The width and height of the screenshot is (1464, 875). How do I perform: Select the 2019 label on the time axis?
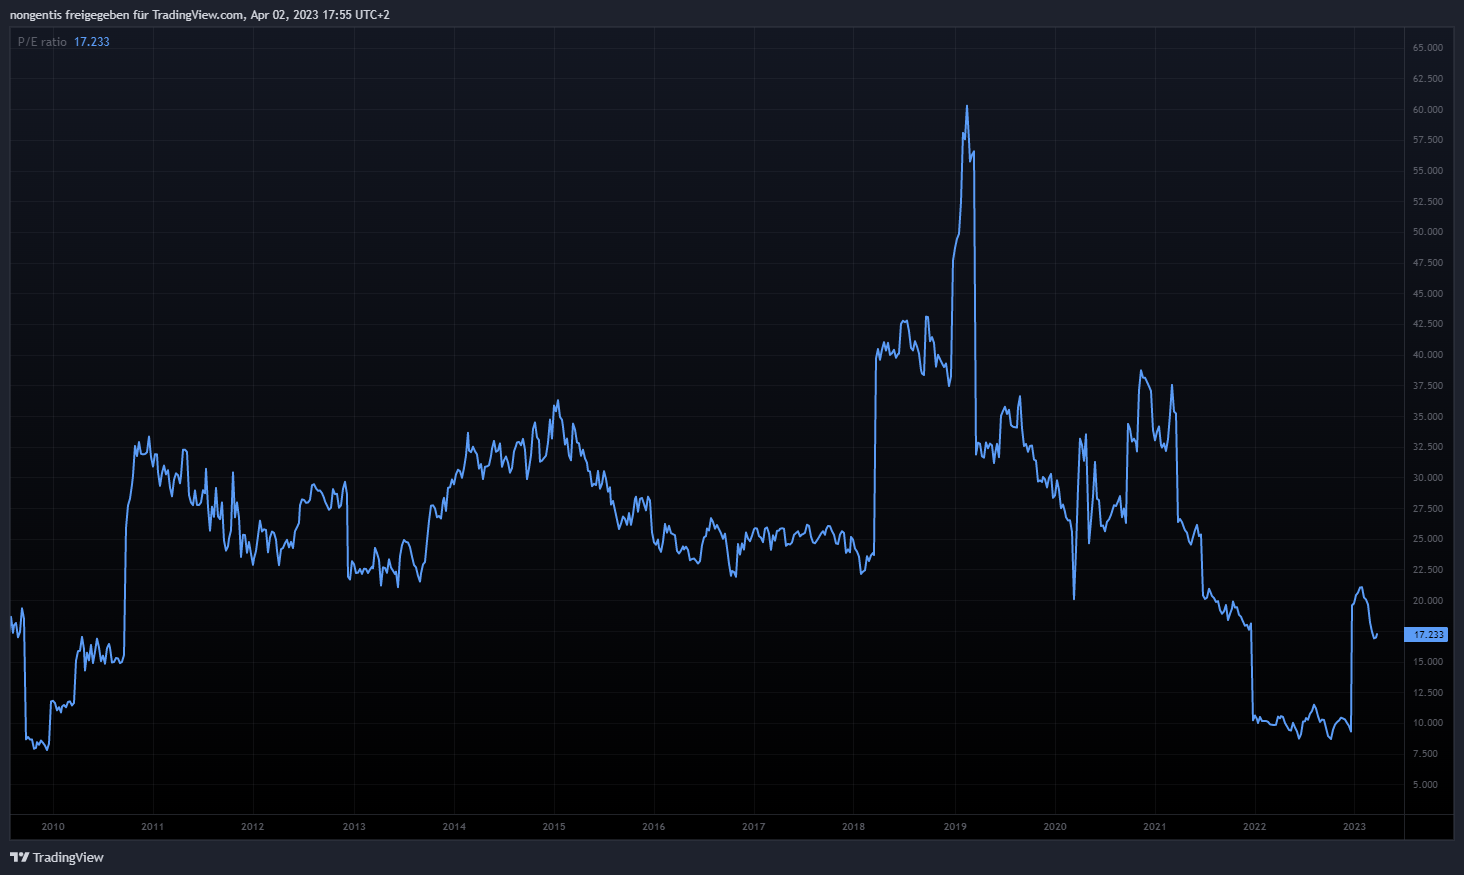[x=955, y=826]
